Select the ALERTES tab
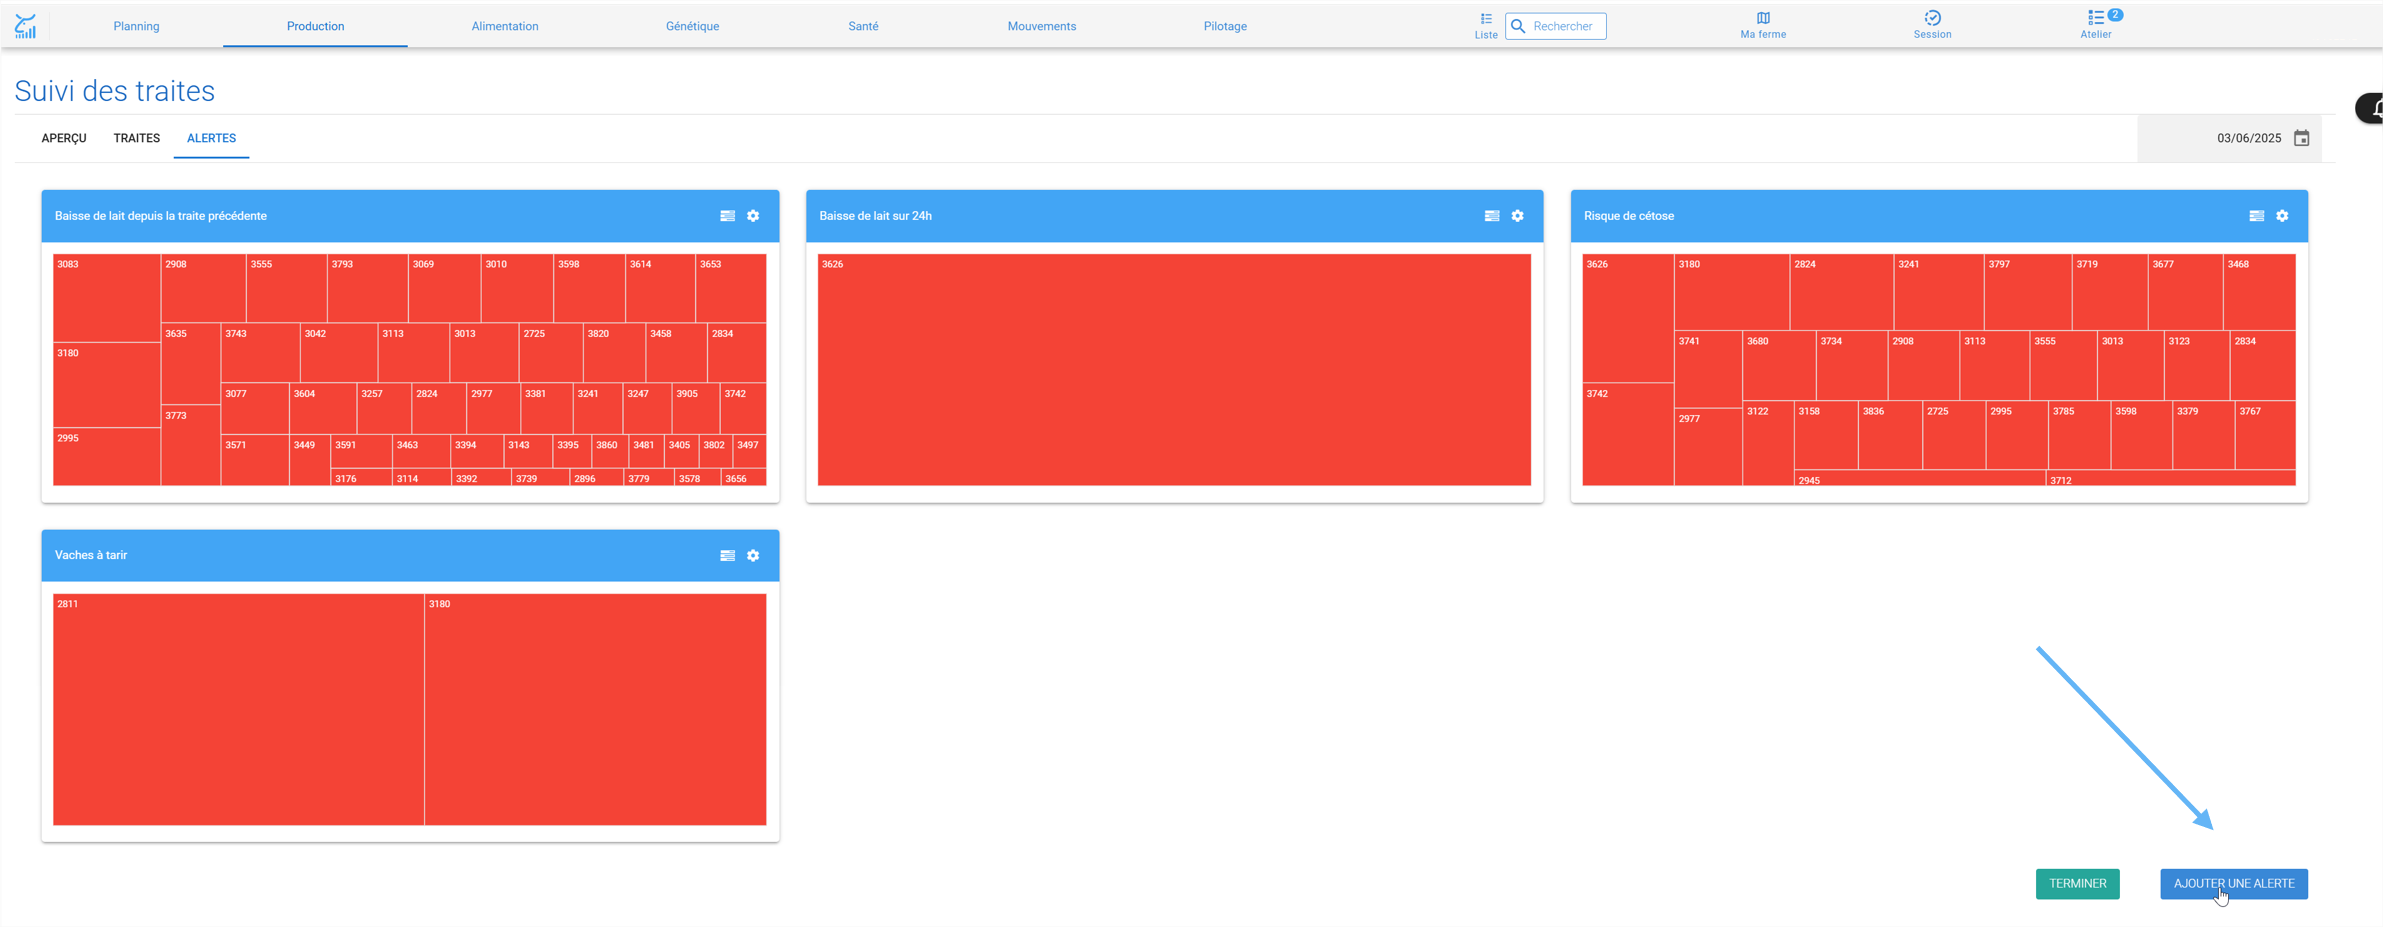 pos(211,138)
